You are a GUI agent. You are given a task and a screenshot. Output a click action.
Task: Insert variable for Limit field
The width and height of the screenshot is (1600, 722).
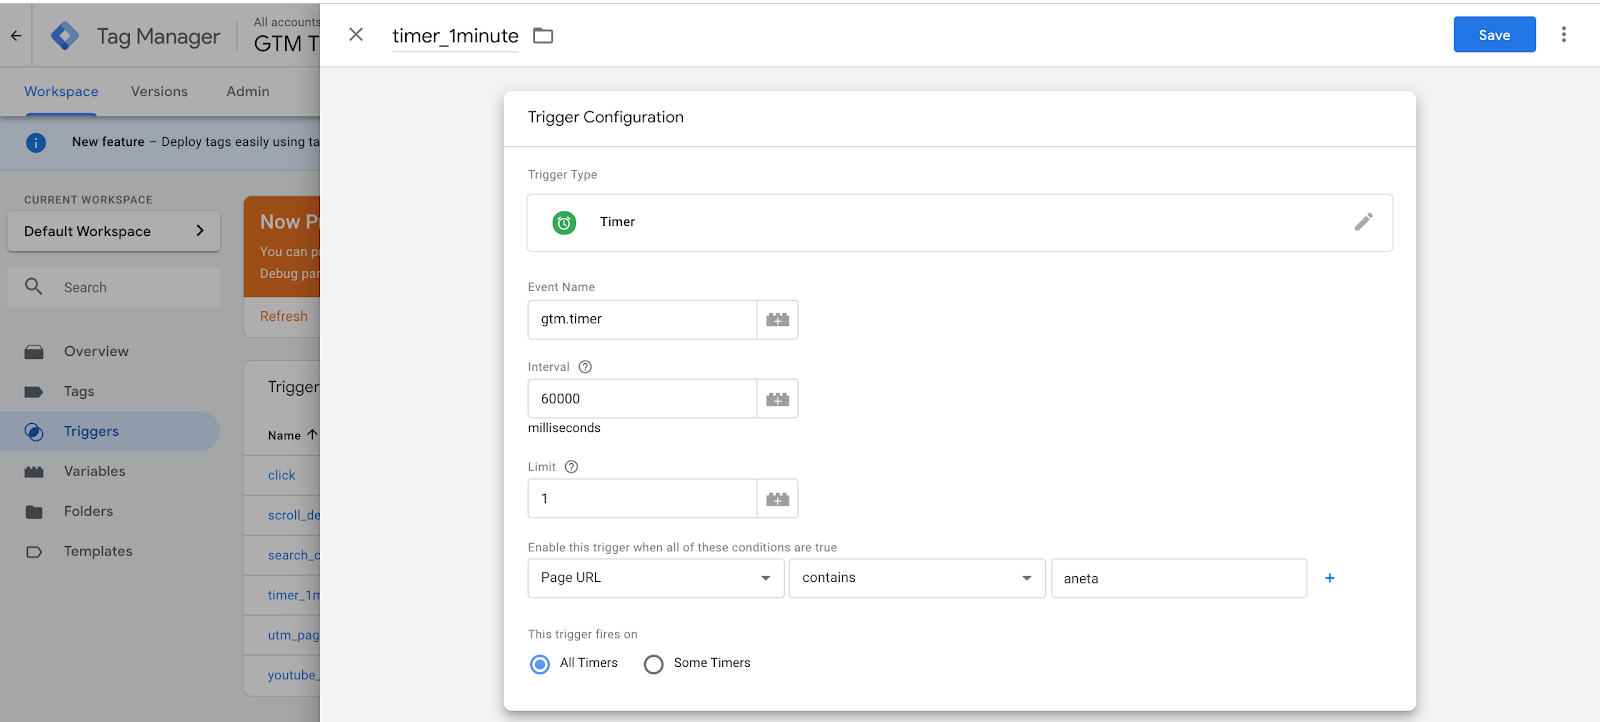pyautogui.click(x=777, y=499)
